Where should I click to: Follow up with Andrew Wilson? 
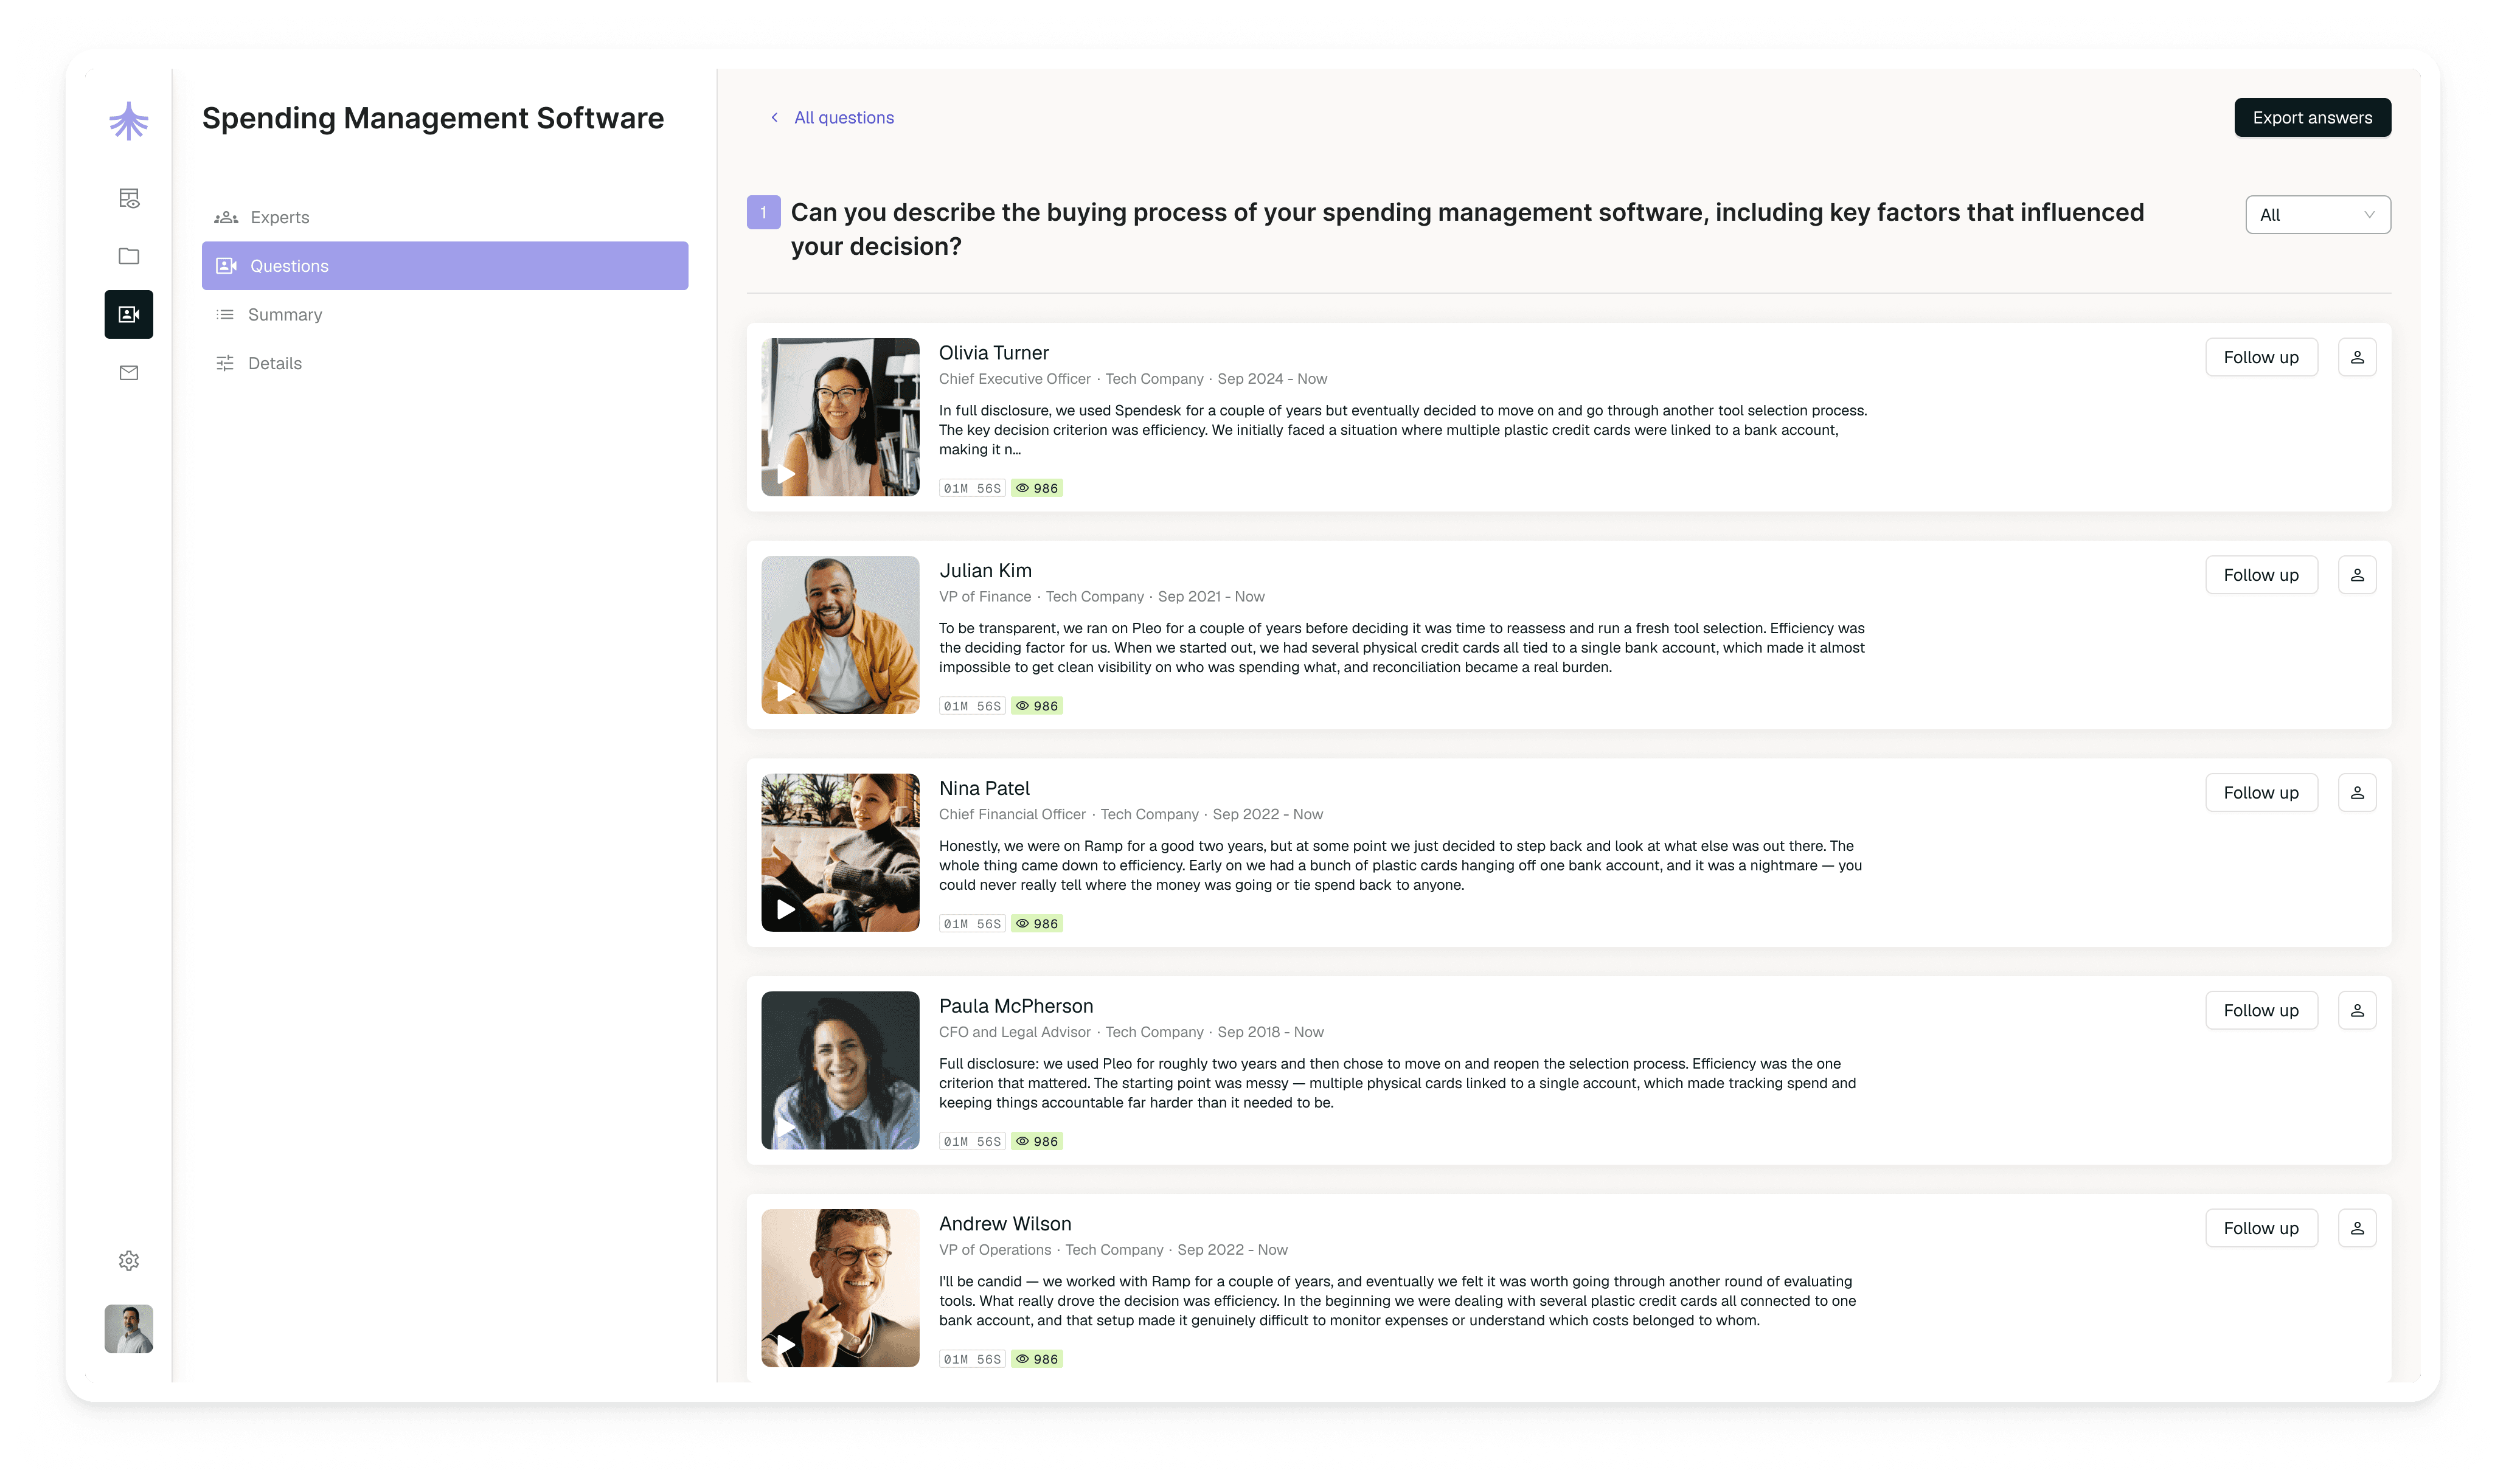2261,1228
